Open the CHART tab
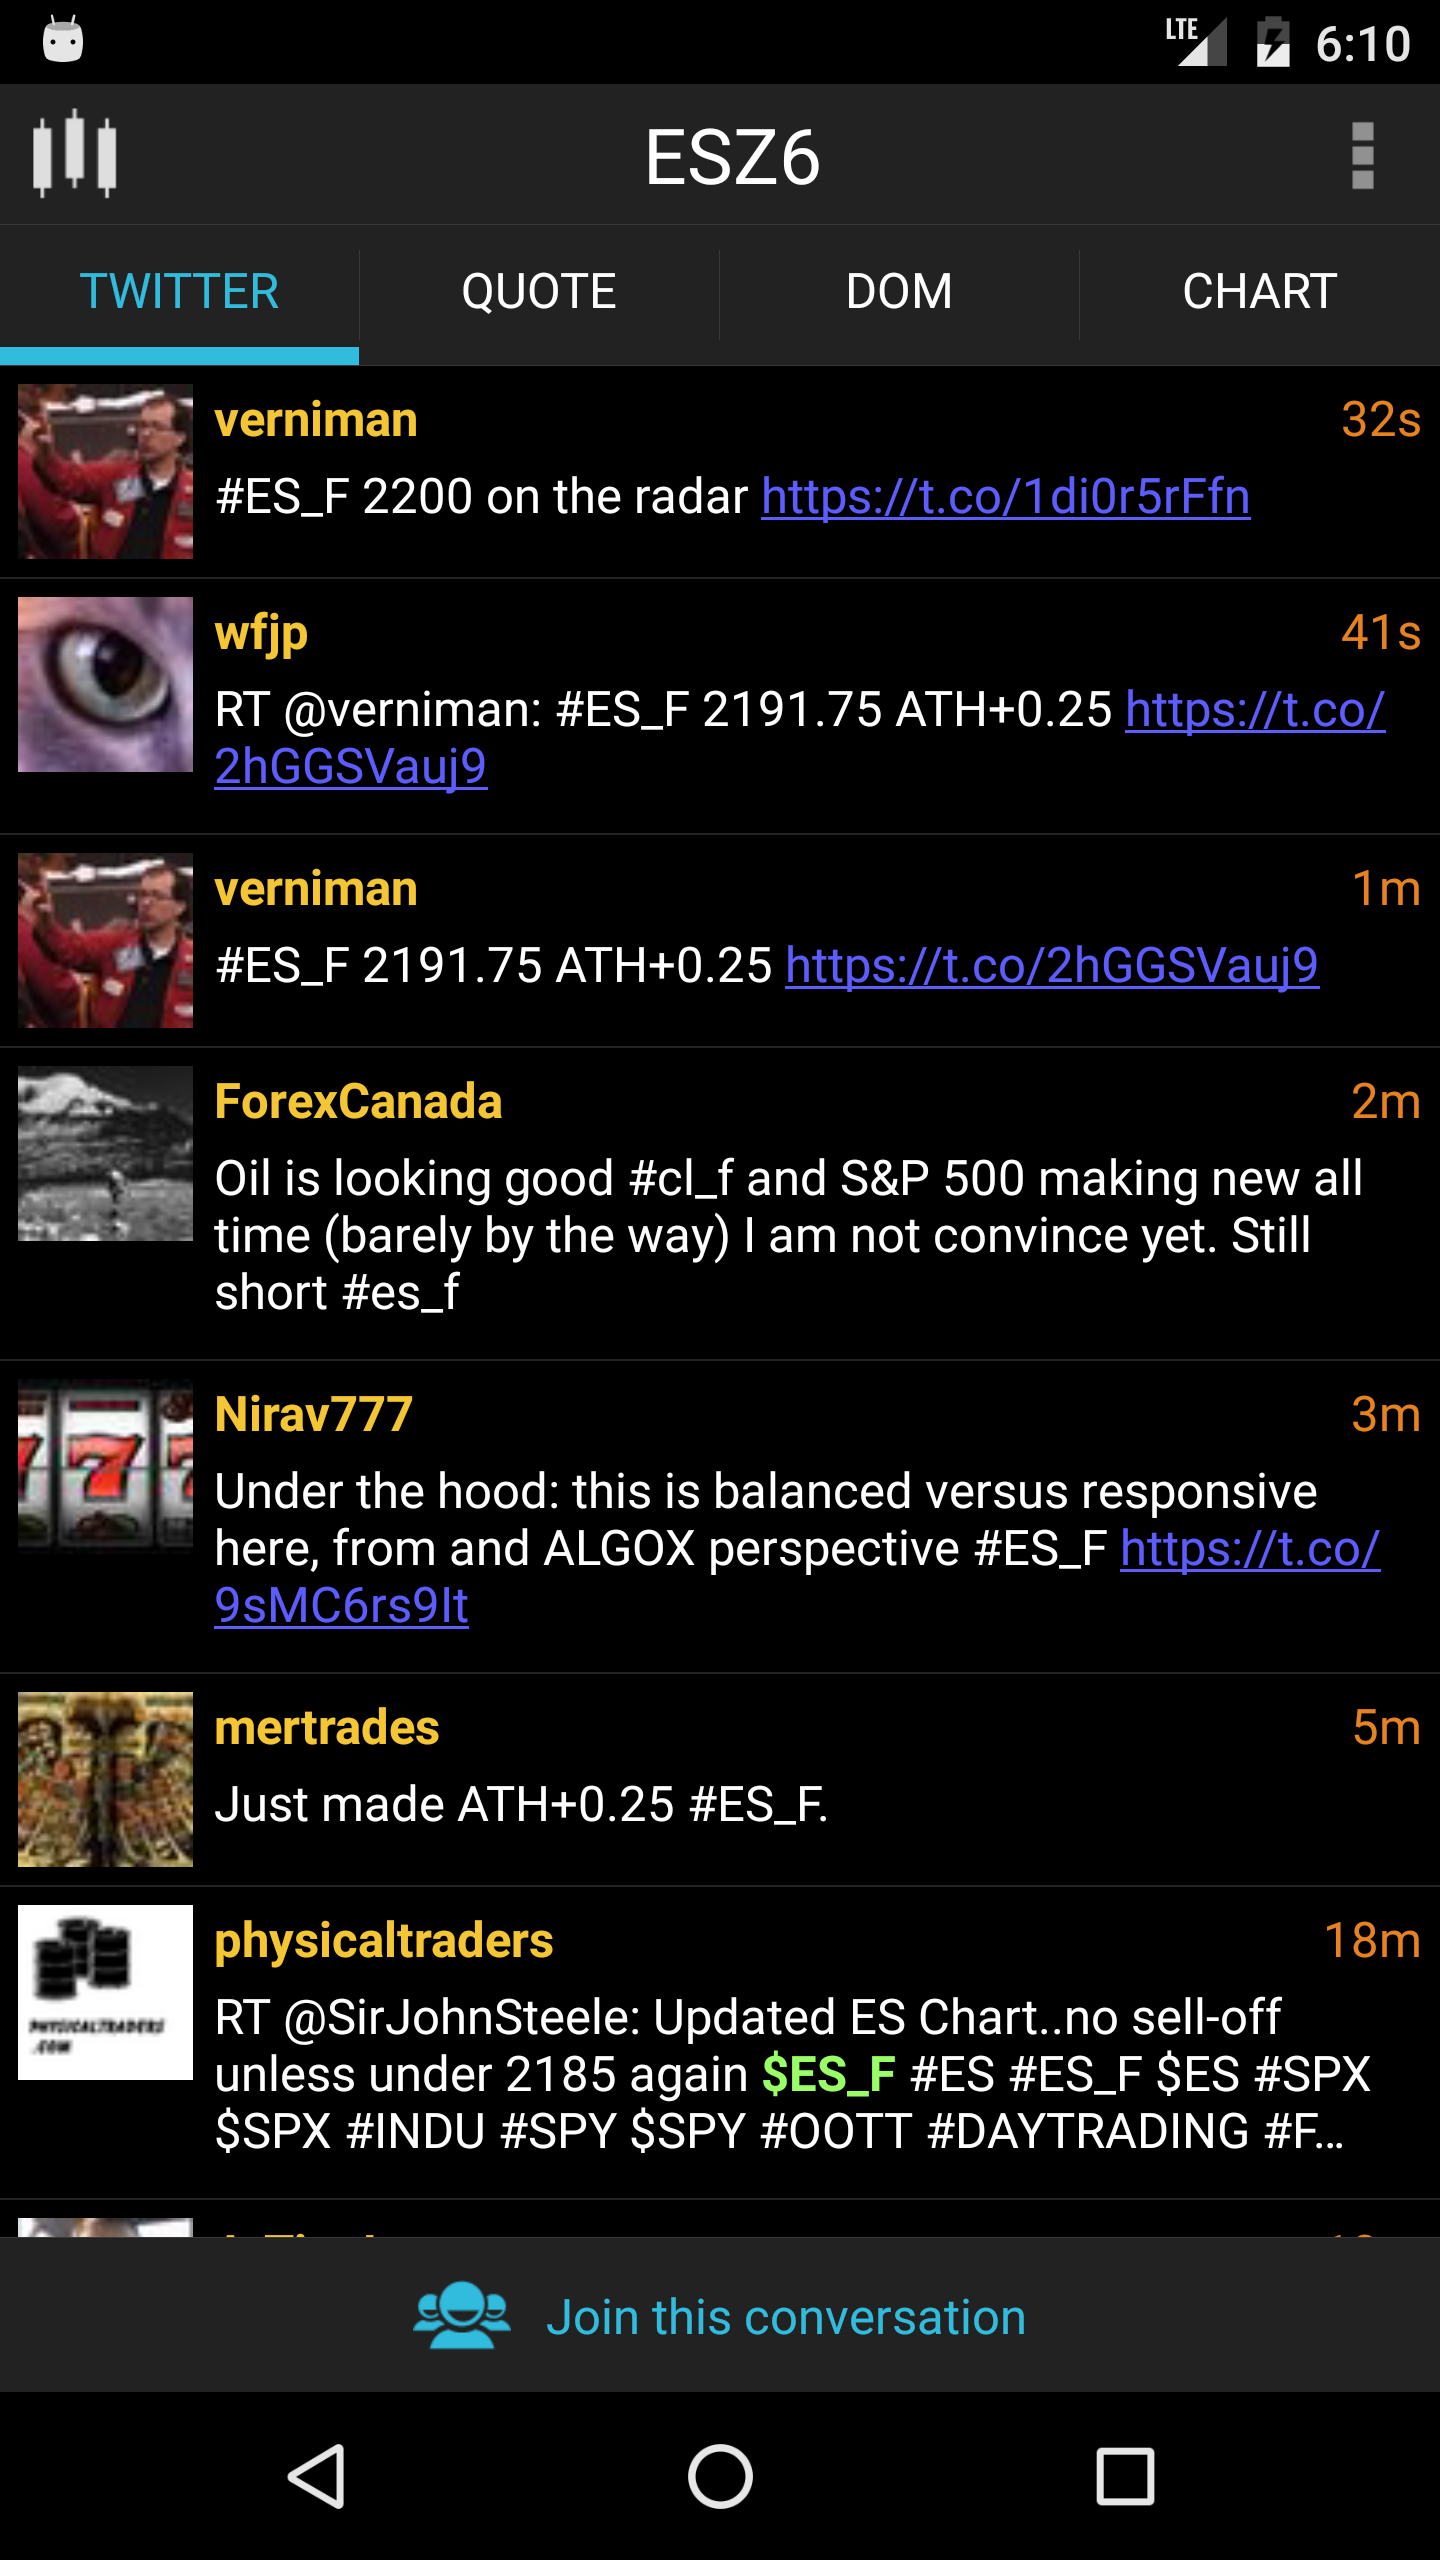The height and width of the screenshot is (2560, 1440). click(x=1260, y=292)
